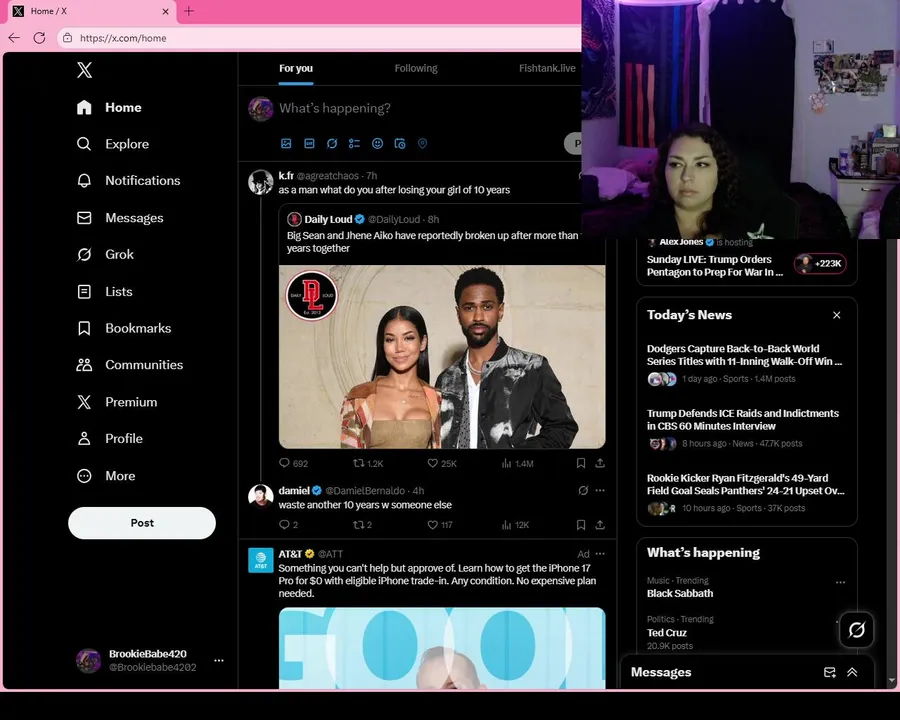The width and height of the screenshot is (900, 720).
Task: Open Lists in the sidebar
Action: (x=104, y=292)
